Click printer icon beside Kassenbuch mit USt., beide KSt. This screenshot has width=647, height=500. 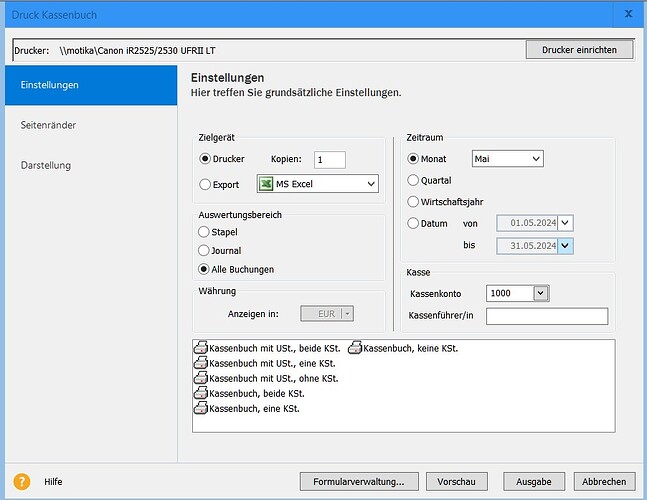pos(201,348)
